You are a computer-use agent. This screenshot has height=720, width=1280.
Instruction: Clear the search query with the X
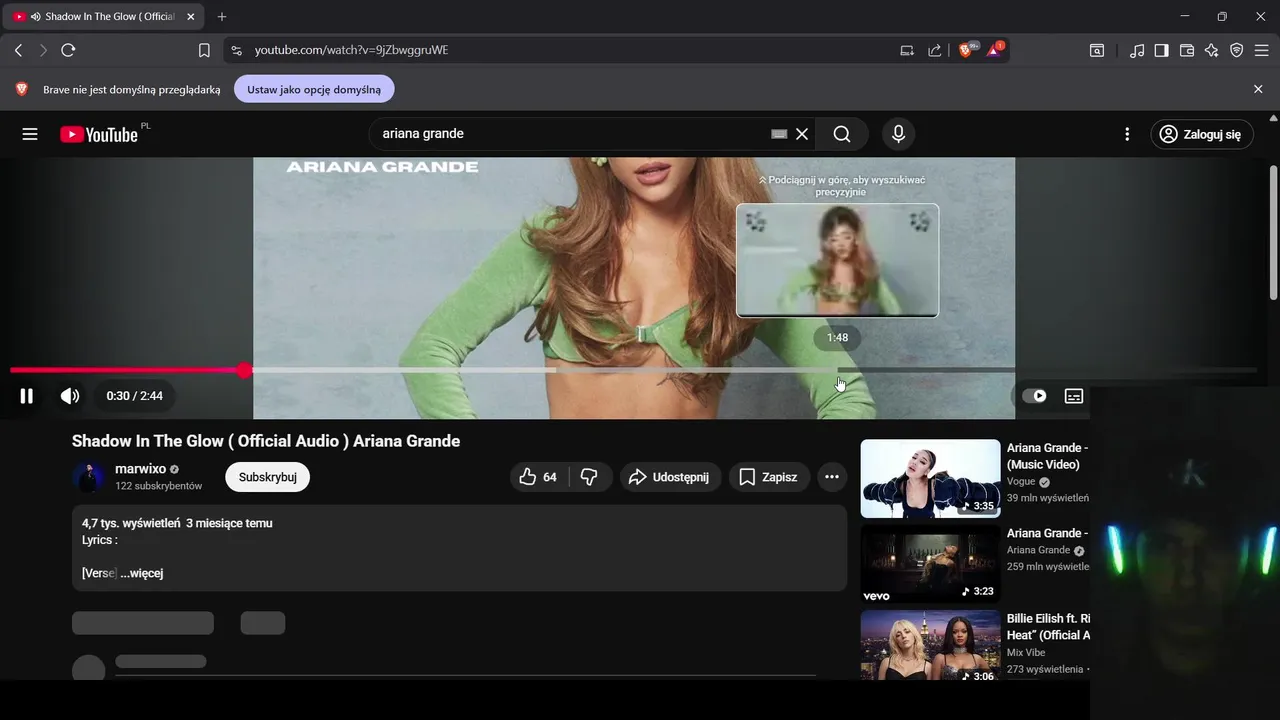point(802,134)
